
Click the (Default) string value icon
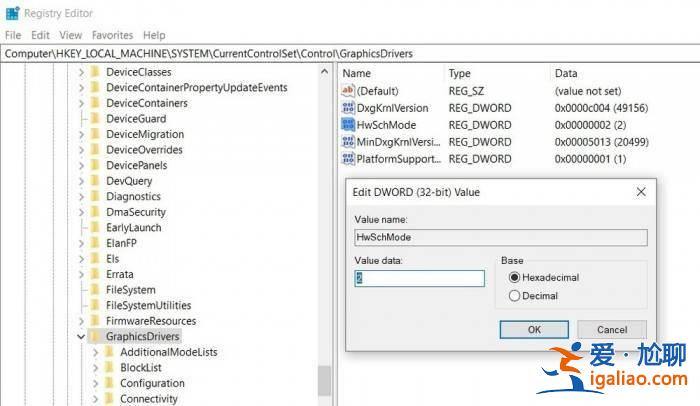point(348,91)
